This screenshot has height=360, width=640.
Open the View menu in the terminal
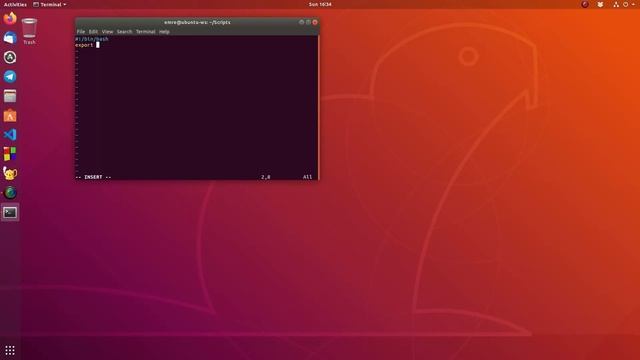(107, 31)
